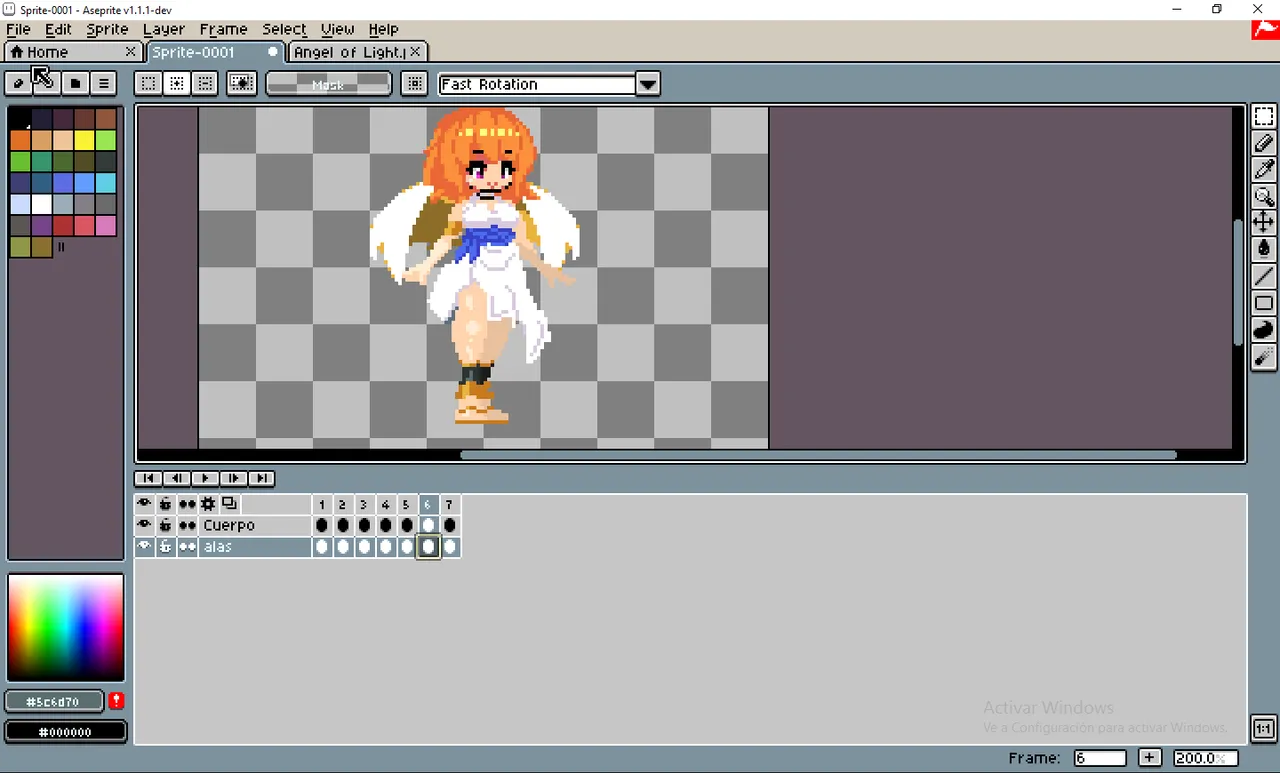Select the Eraser tool in right toolbar

click(1264, 144)
